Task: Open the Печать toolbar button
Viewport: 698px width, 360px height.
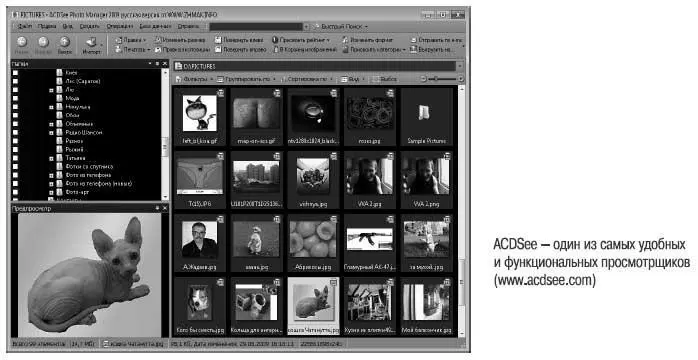Action: pos(133,49)
